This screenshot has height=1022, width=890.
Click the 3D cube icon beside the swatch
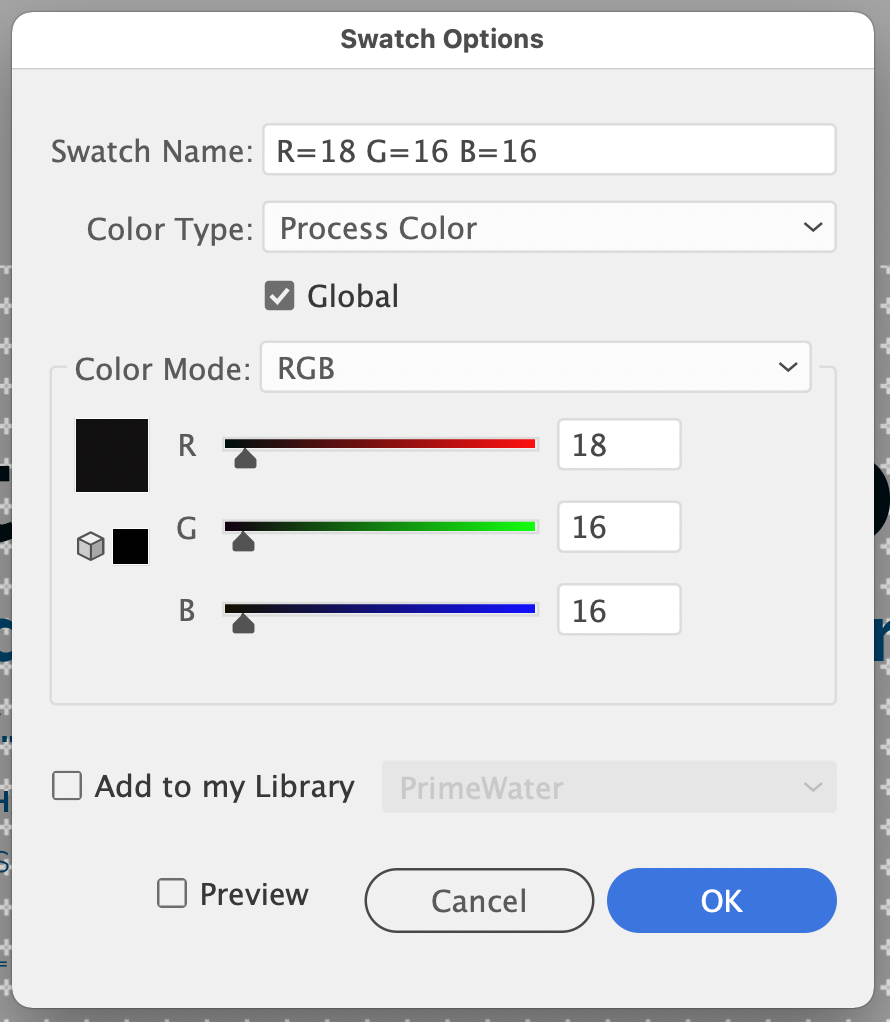click(90, 546)
